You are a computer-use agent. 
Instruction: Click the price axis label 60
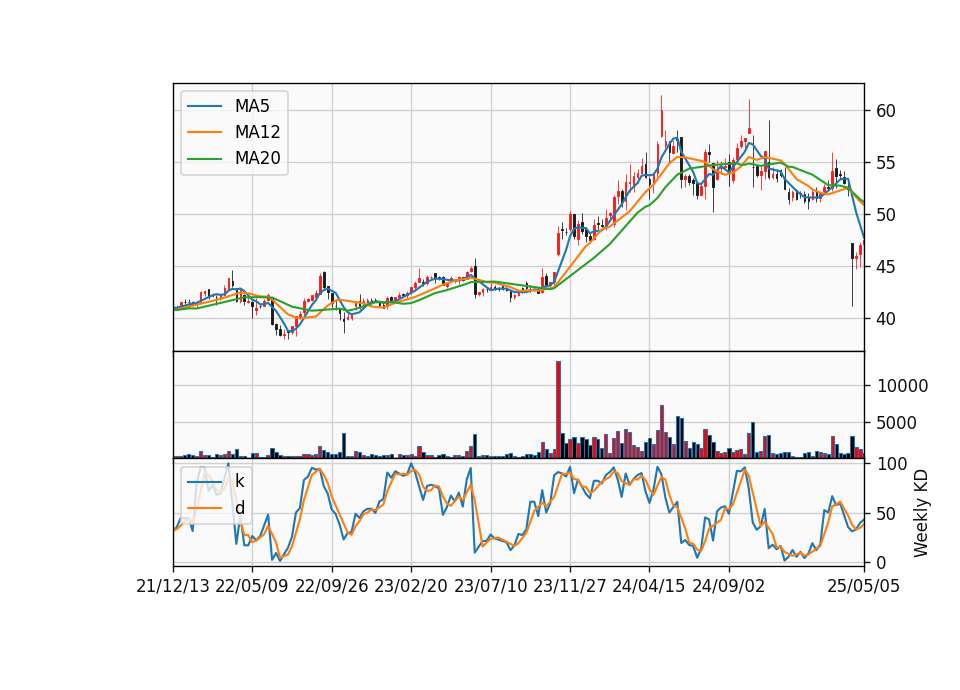click(x=886, y=111)
